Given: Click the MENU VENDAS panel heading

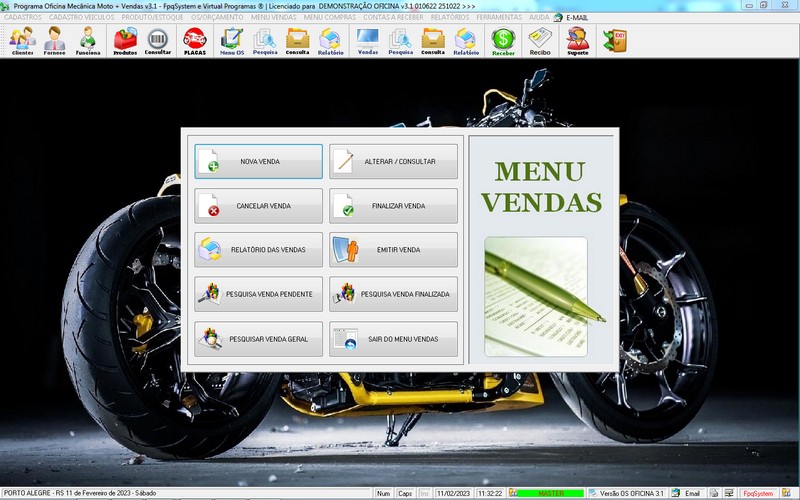Looking at the screenshot, I should [x=541, y=187].
